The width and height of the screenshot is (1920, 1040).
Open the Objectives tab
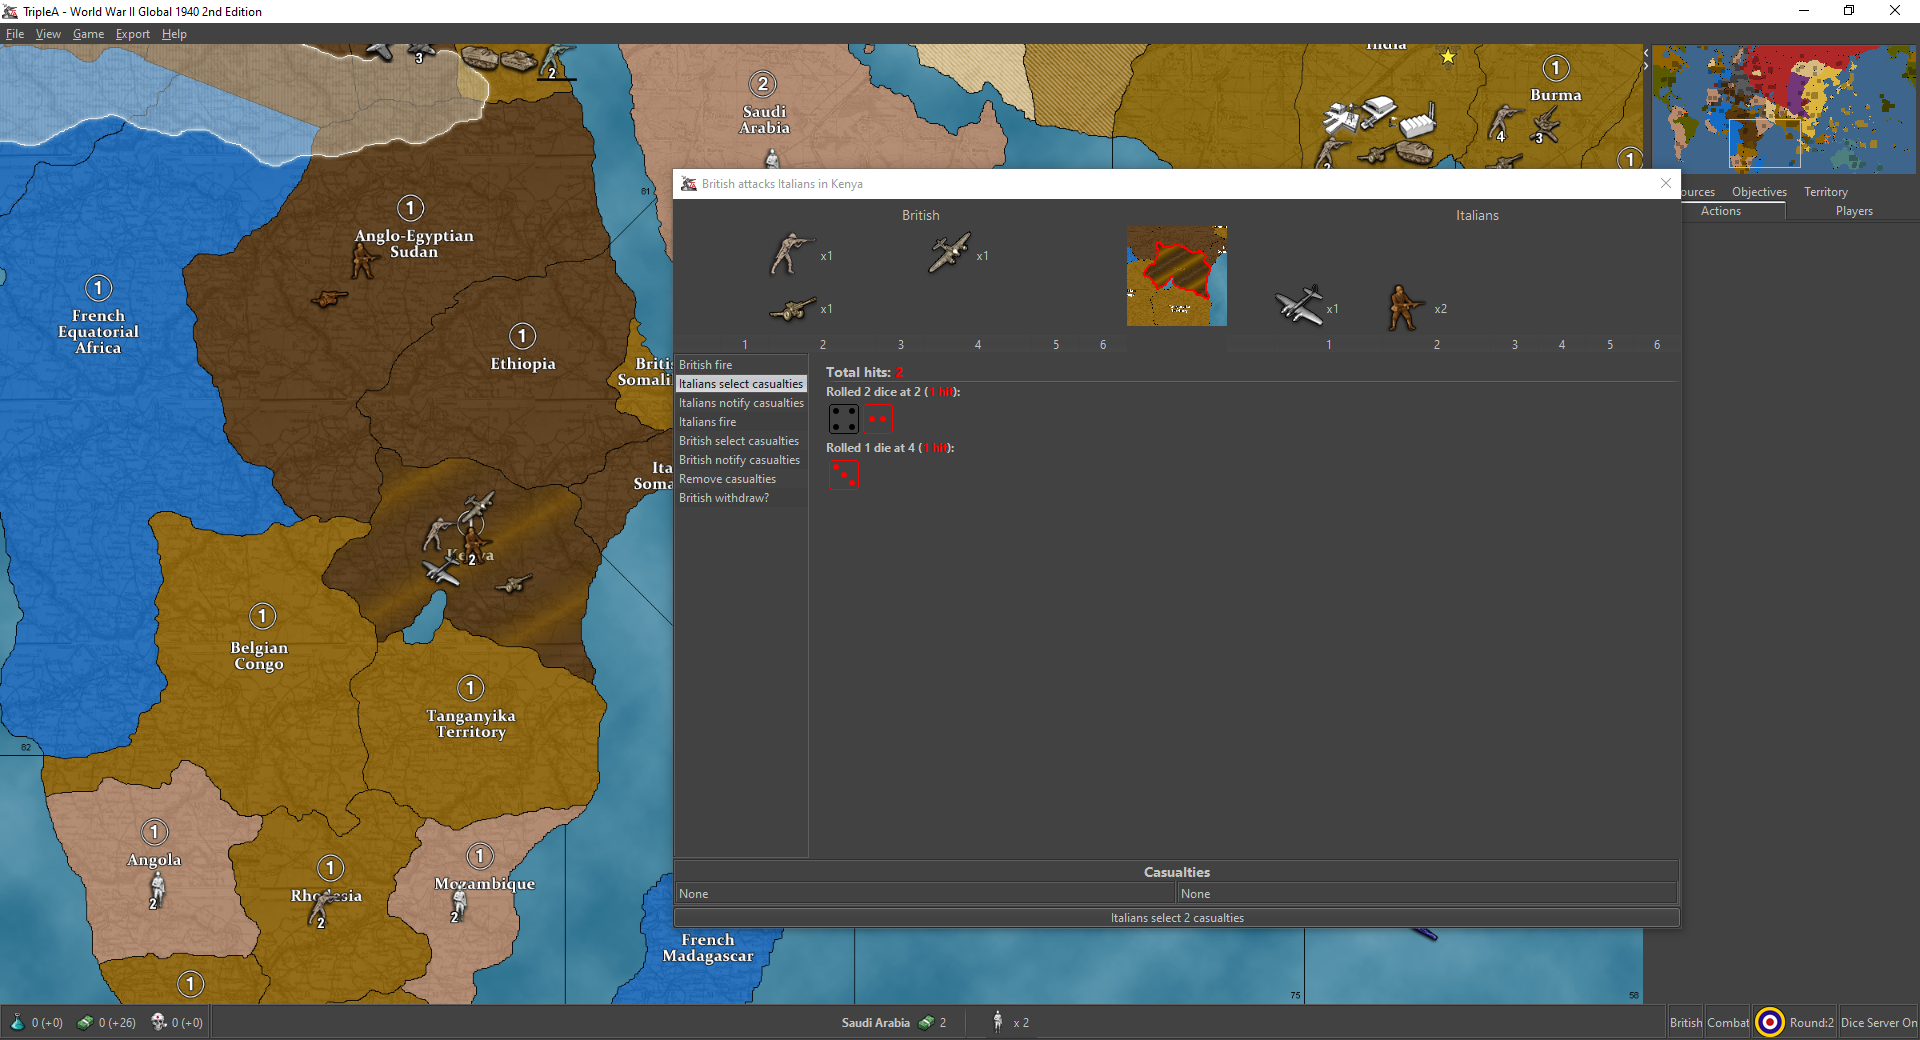1758,192
